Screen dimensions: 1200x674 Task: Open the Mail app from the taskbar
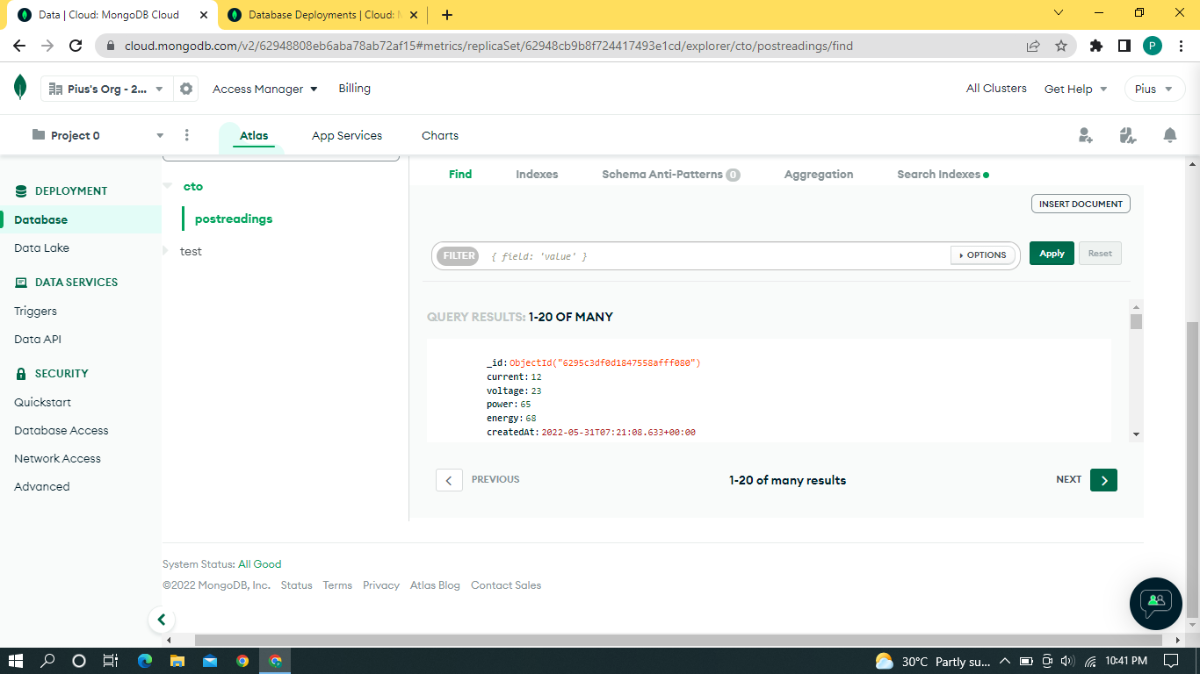[x=210, y=661]
